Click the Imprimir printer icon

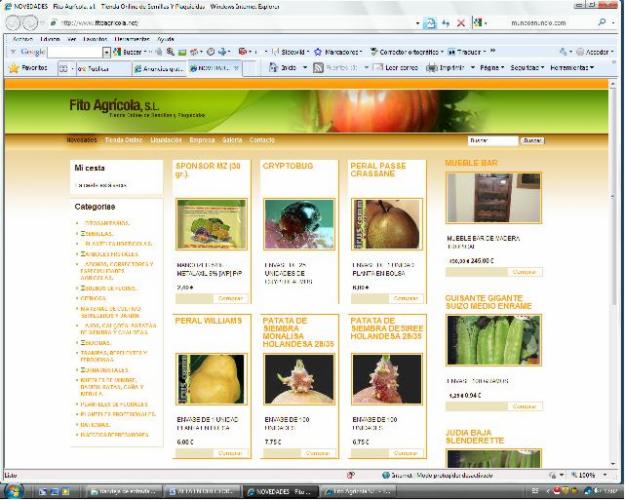(432, 68)
